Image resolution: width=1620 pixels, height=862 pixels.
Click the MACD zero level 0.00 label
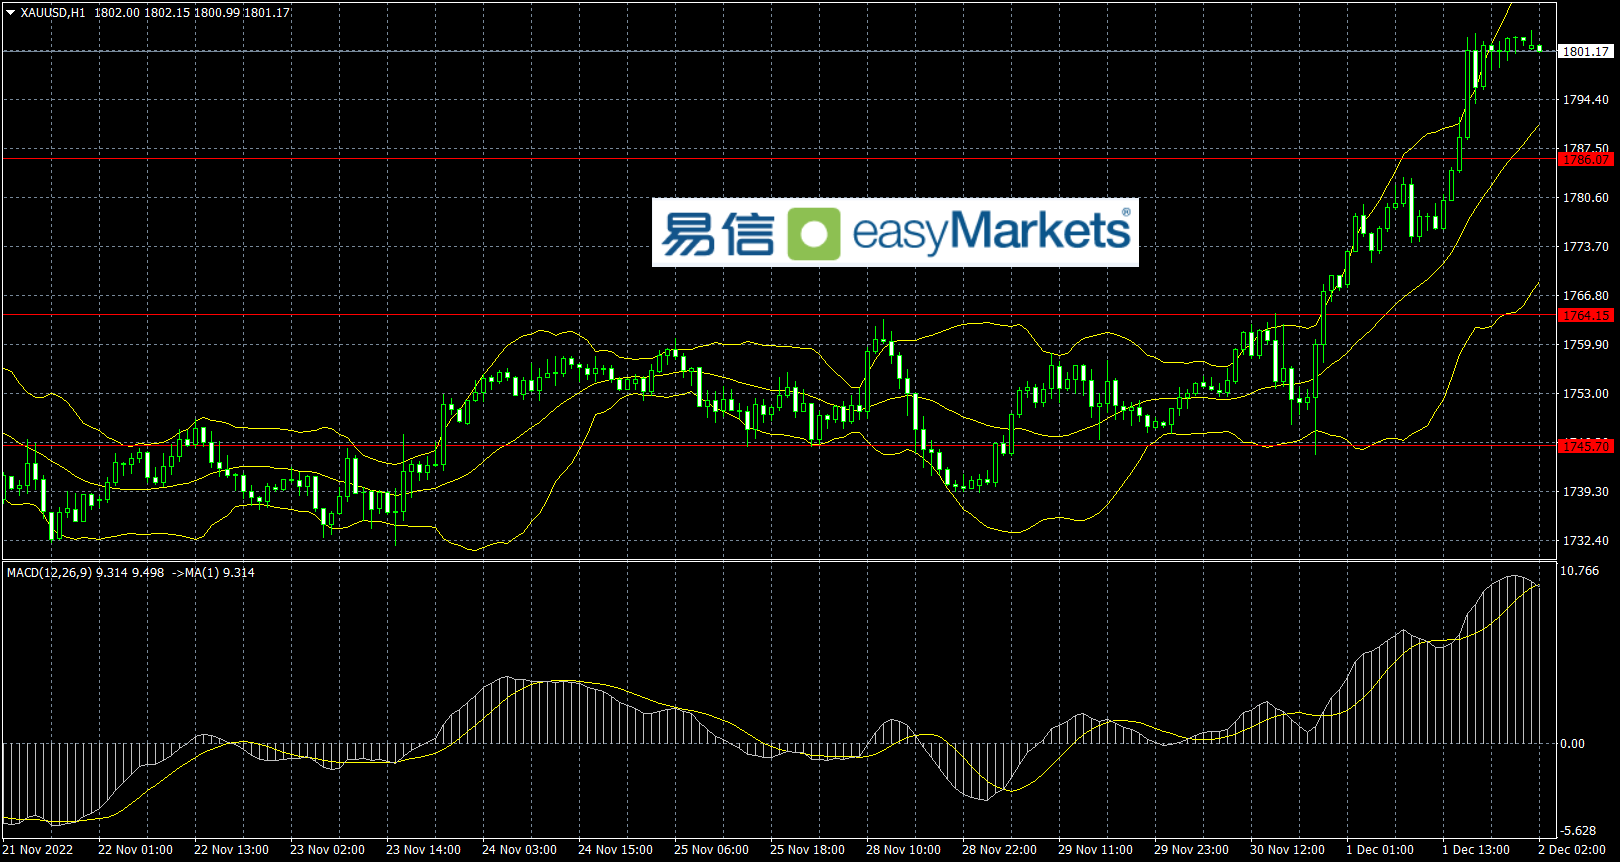tap(1573, 744)
